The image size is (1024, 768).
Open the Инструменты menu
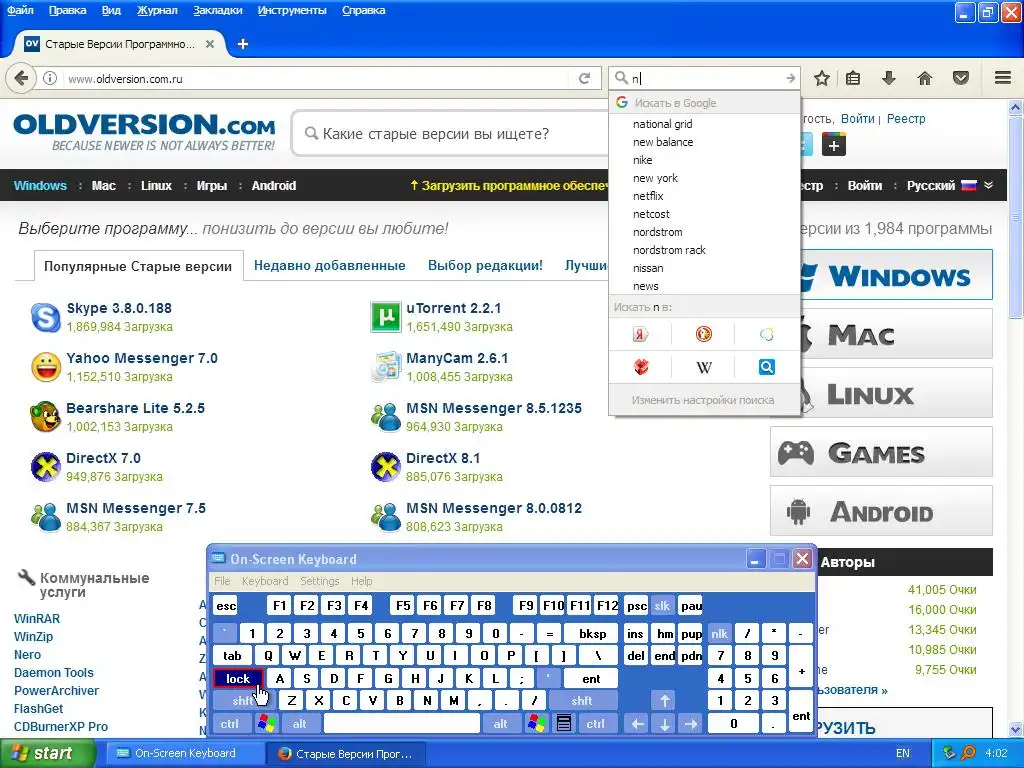point(292,10)
